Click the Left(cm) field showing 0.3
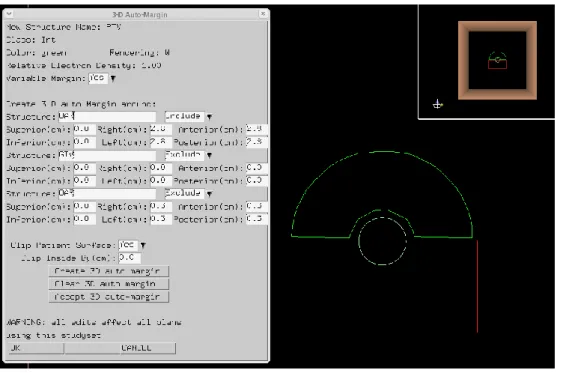 pyautogui.click(x=160, y=219)
